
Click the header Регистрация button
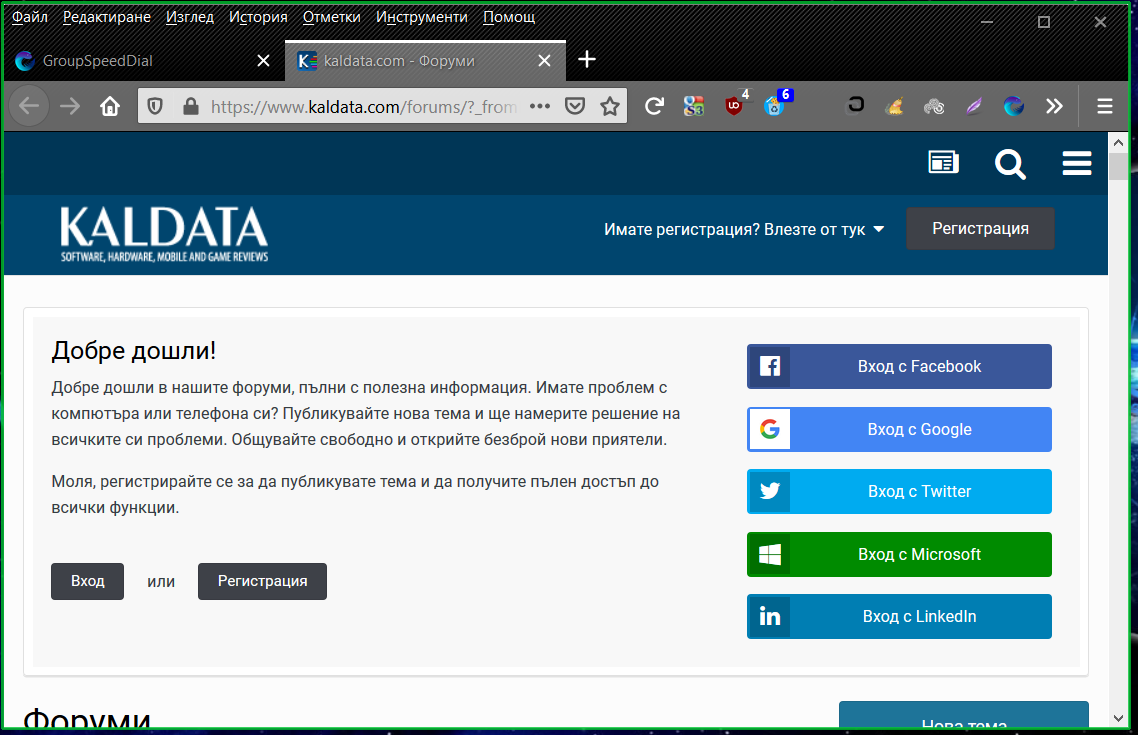[x=980, y=229]
